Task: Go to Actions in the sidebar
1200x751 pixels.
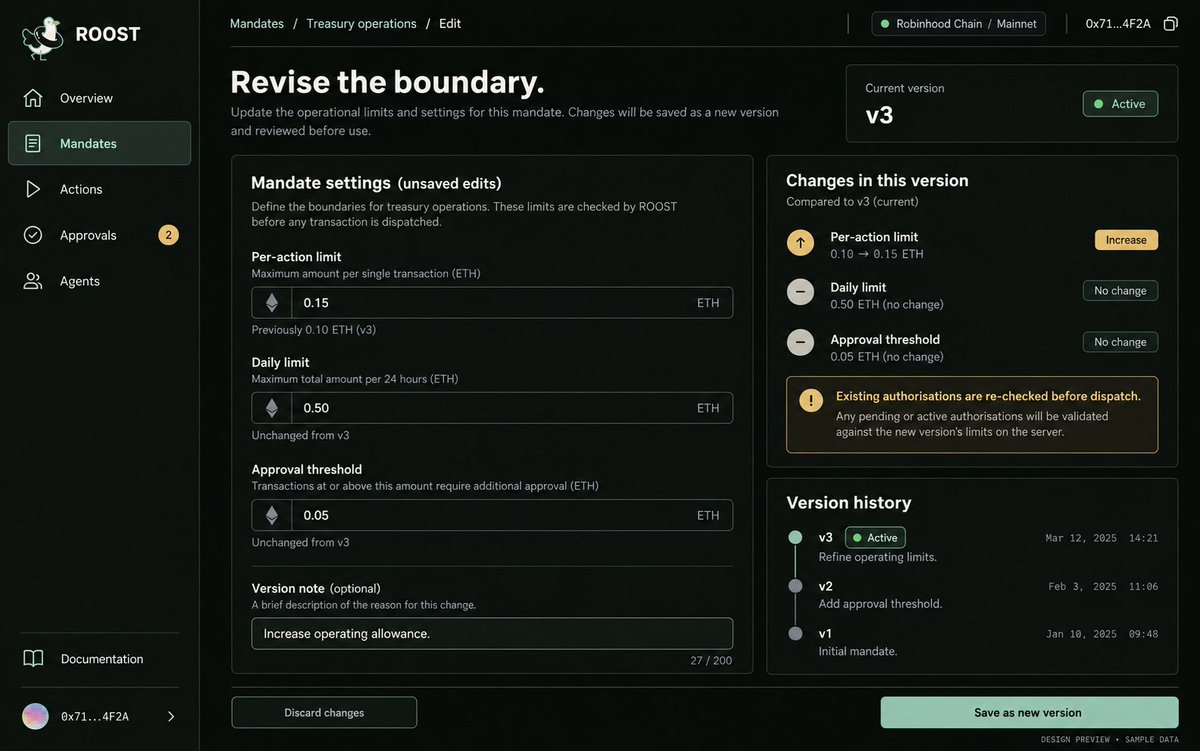Action: 99,189
